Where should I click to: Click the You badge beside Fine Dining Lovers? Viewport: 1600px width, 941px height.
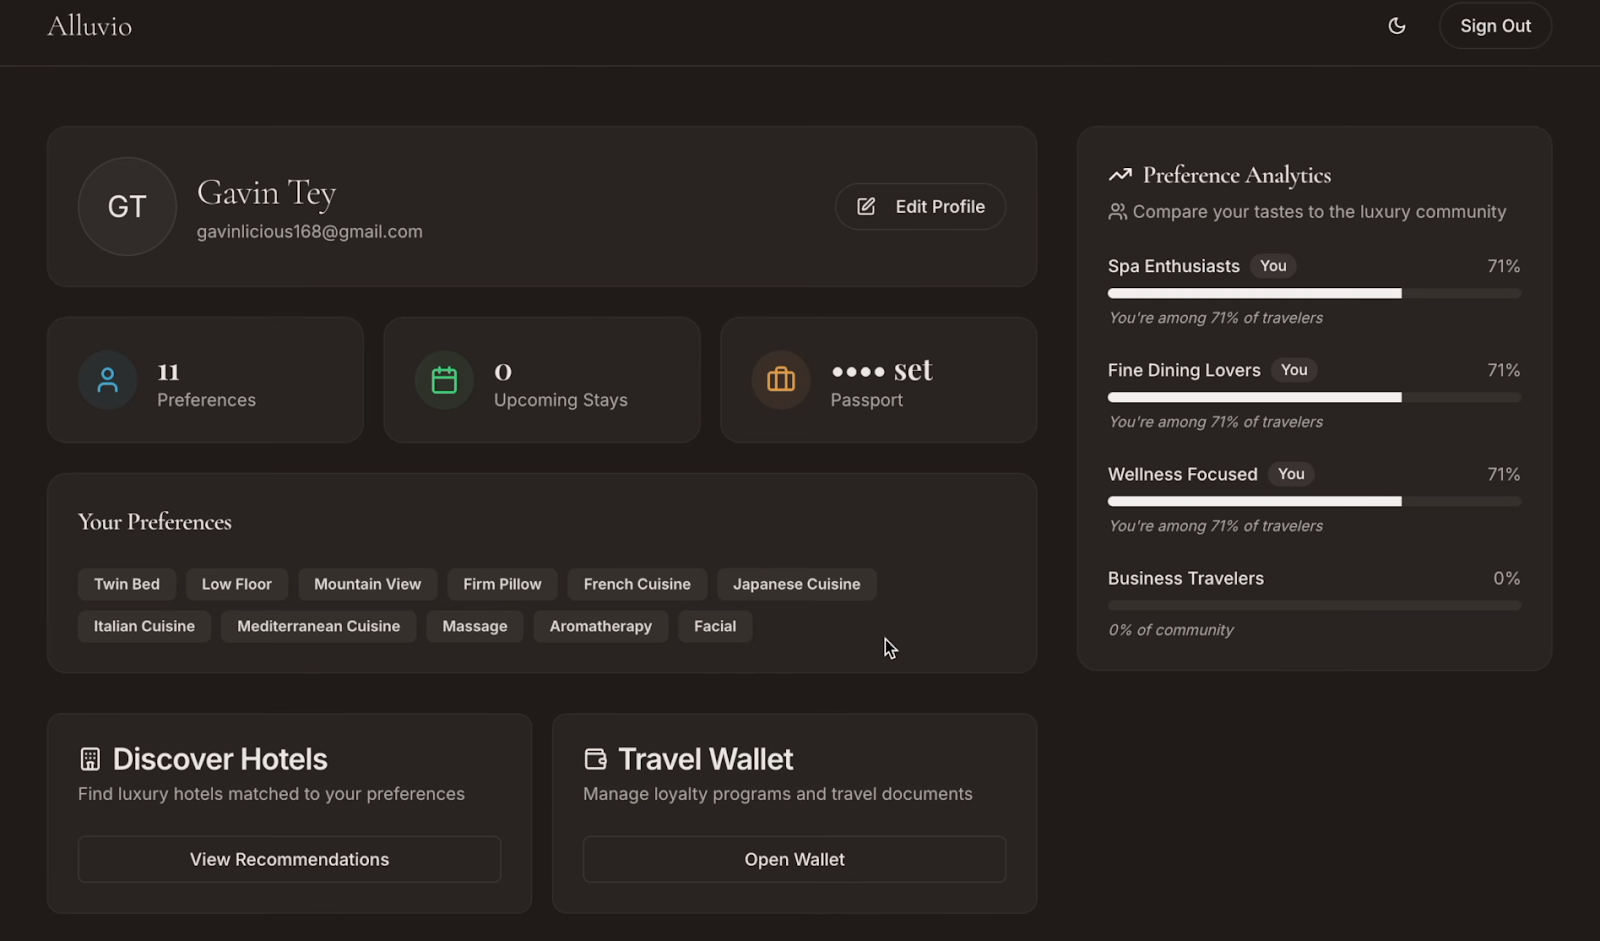coord(1293,370)
